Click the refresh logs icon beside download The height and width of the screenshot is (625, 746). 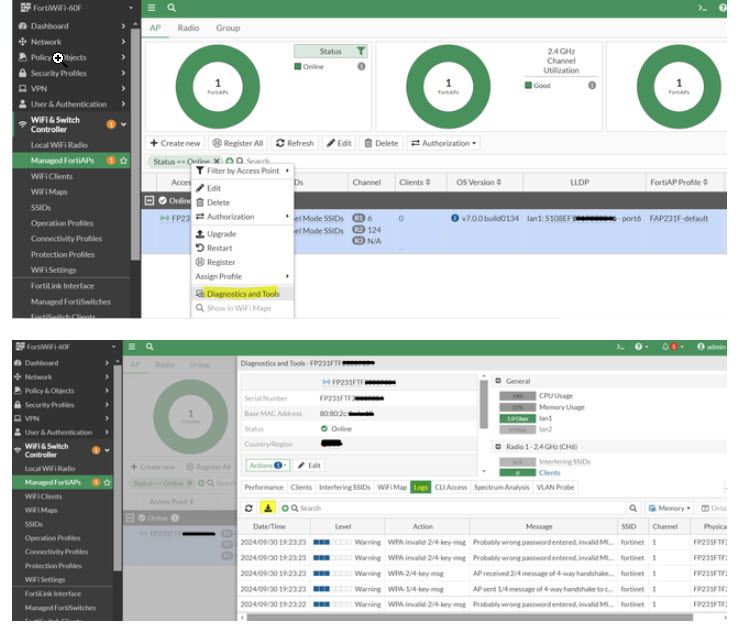[249, 508]
